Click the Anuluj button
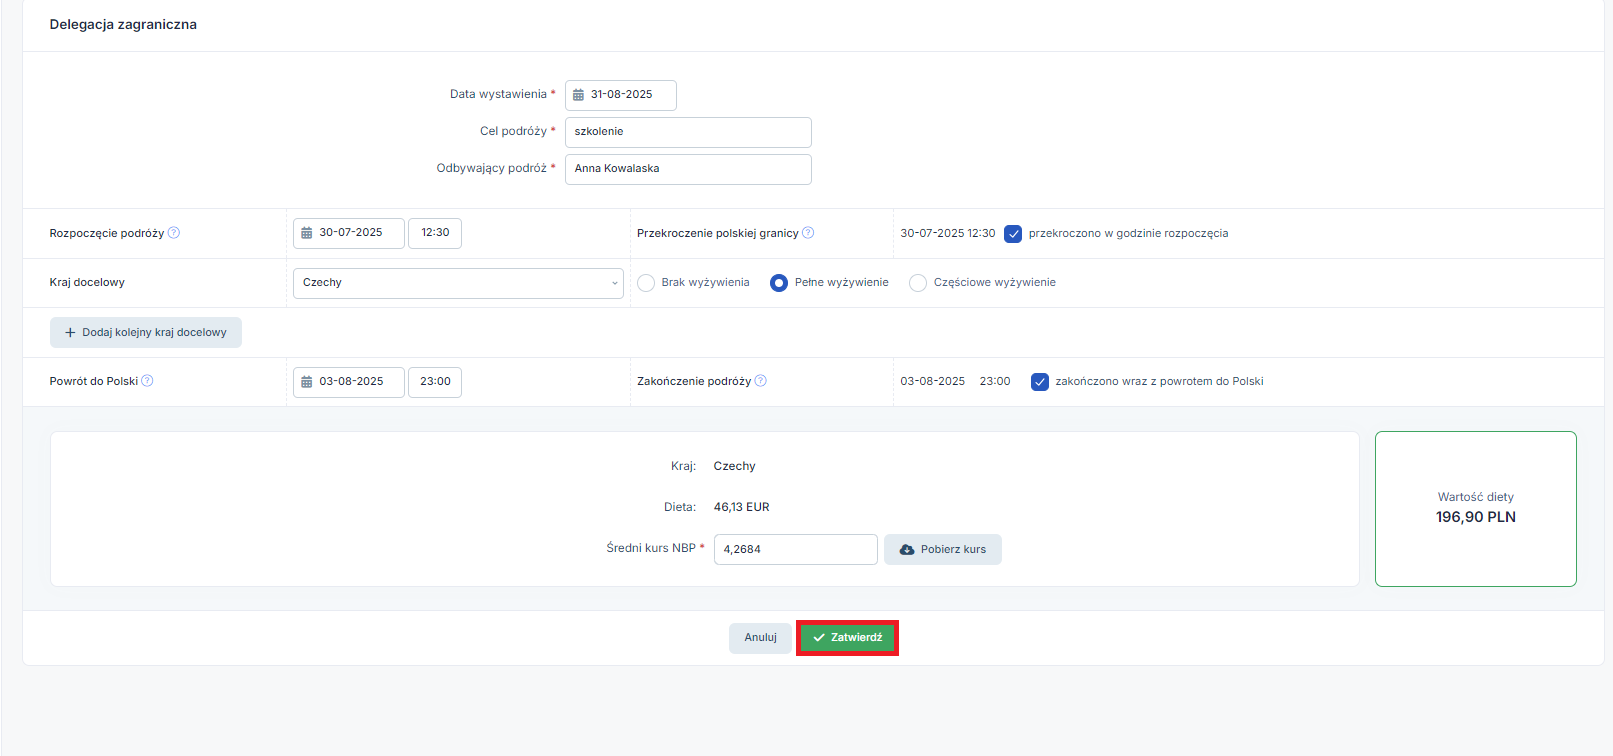 click(760, 638)
